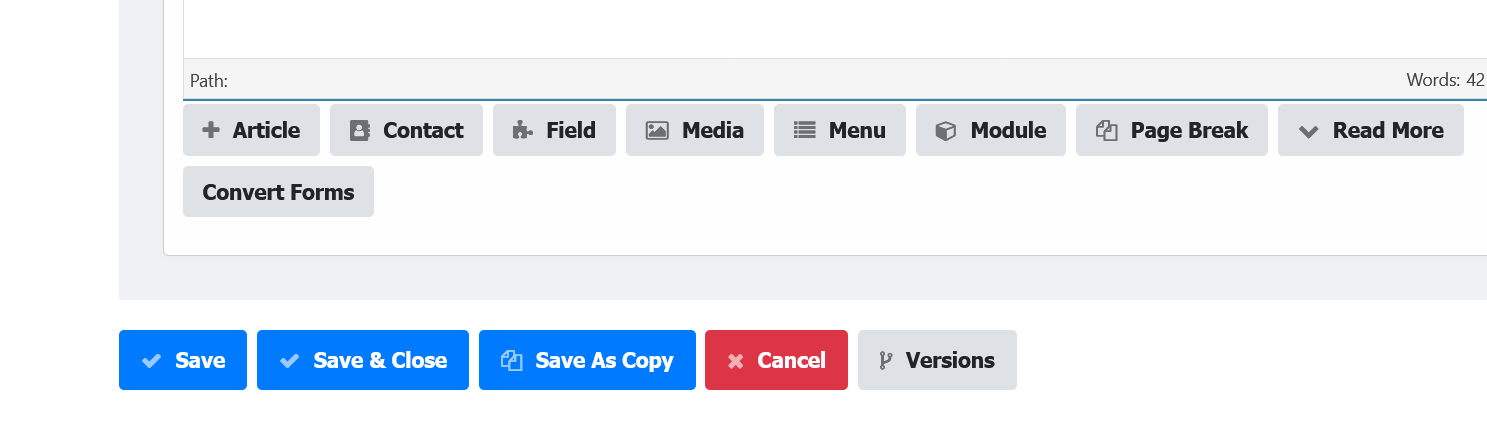This screenshot has height=432, width=1487.
Task: Click the plus icon on Article button
Action: pyautogui.click(x=211, y=130)
